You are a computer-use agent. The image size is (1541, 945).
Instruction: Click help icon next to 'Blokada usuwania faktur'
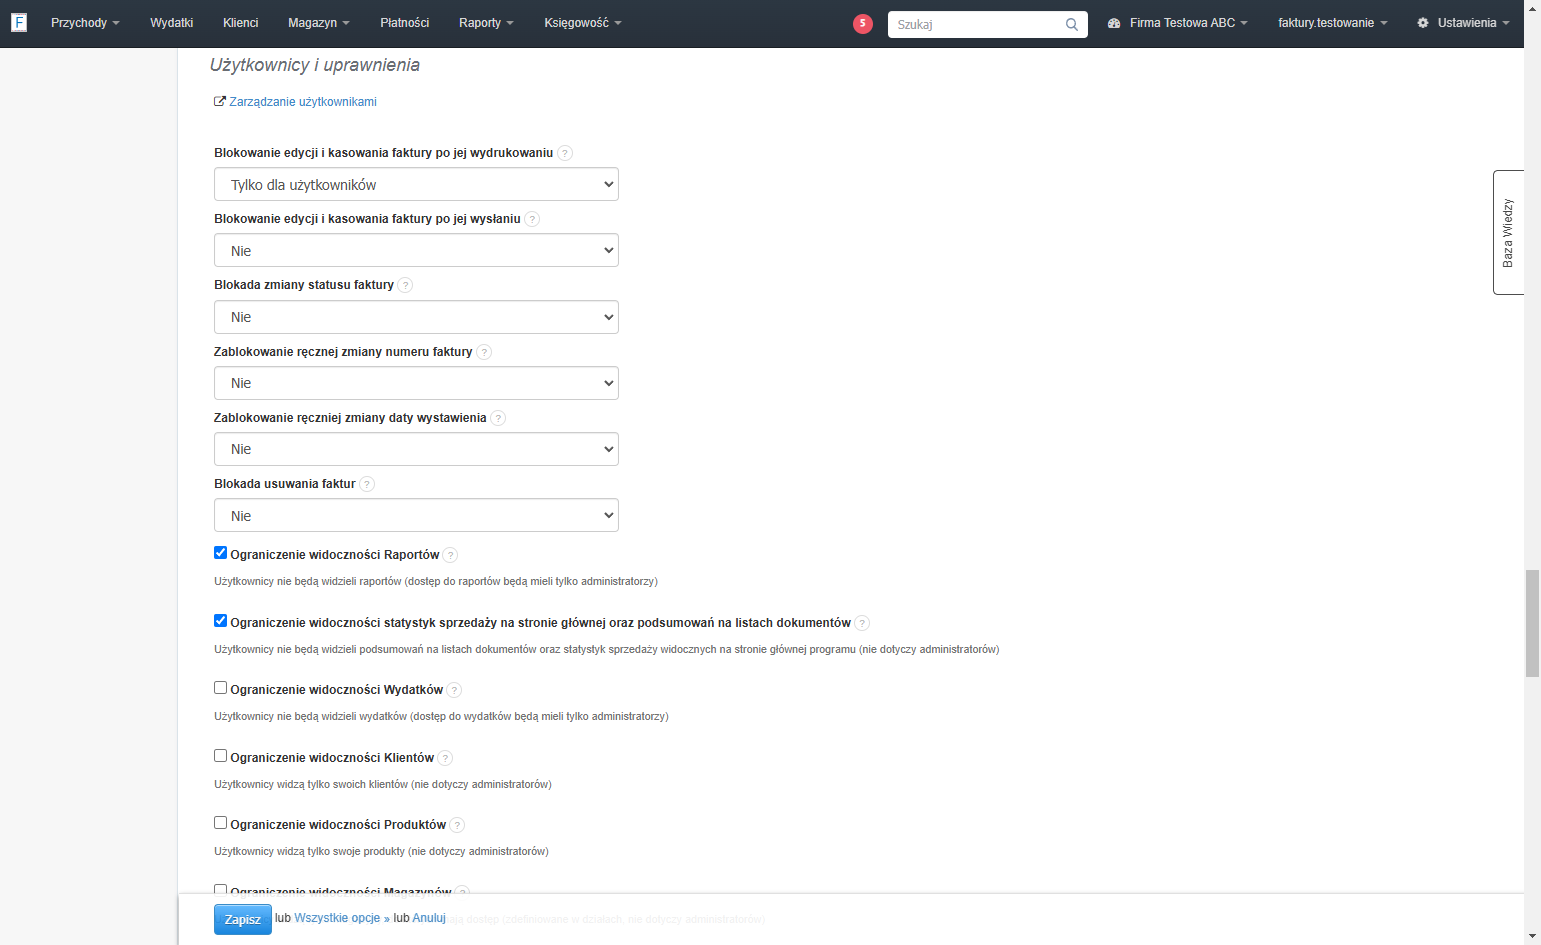(x=367, y=484)
